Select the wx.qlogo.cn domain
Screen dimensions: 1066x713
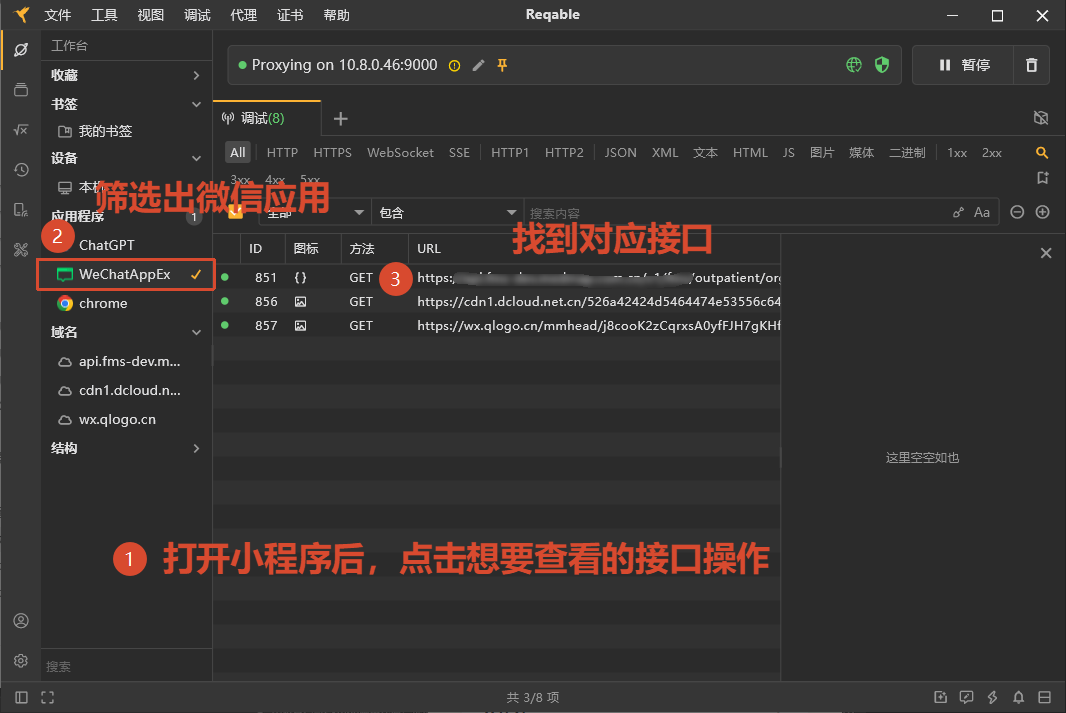click(126, 419)
